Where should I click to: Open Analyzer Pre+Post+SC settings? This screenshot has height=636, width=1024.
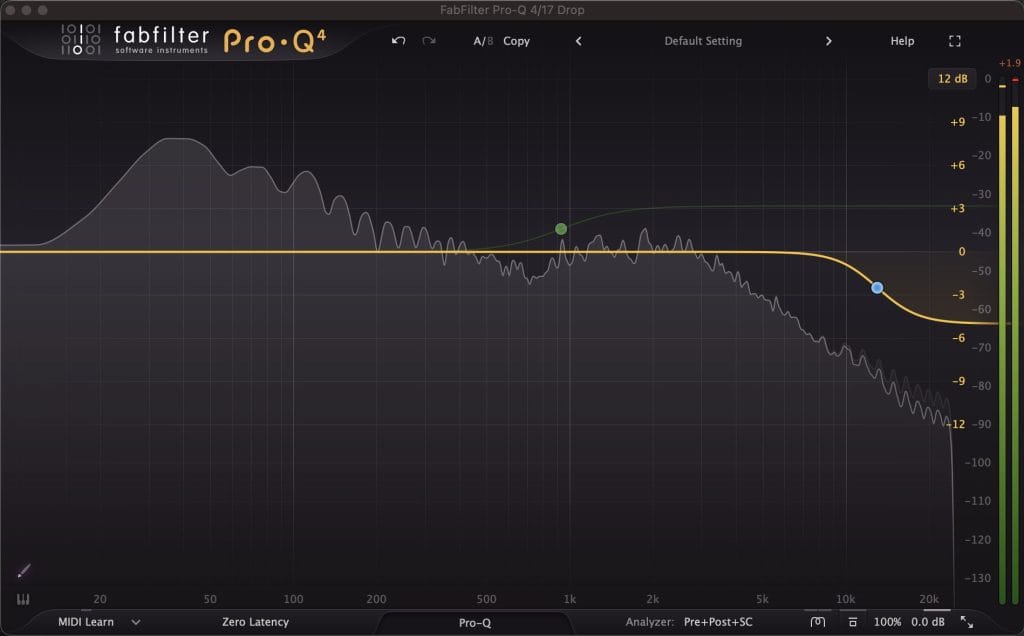coord(719,622)
